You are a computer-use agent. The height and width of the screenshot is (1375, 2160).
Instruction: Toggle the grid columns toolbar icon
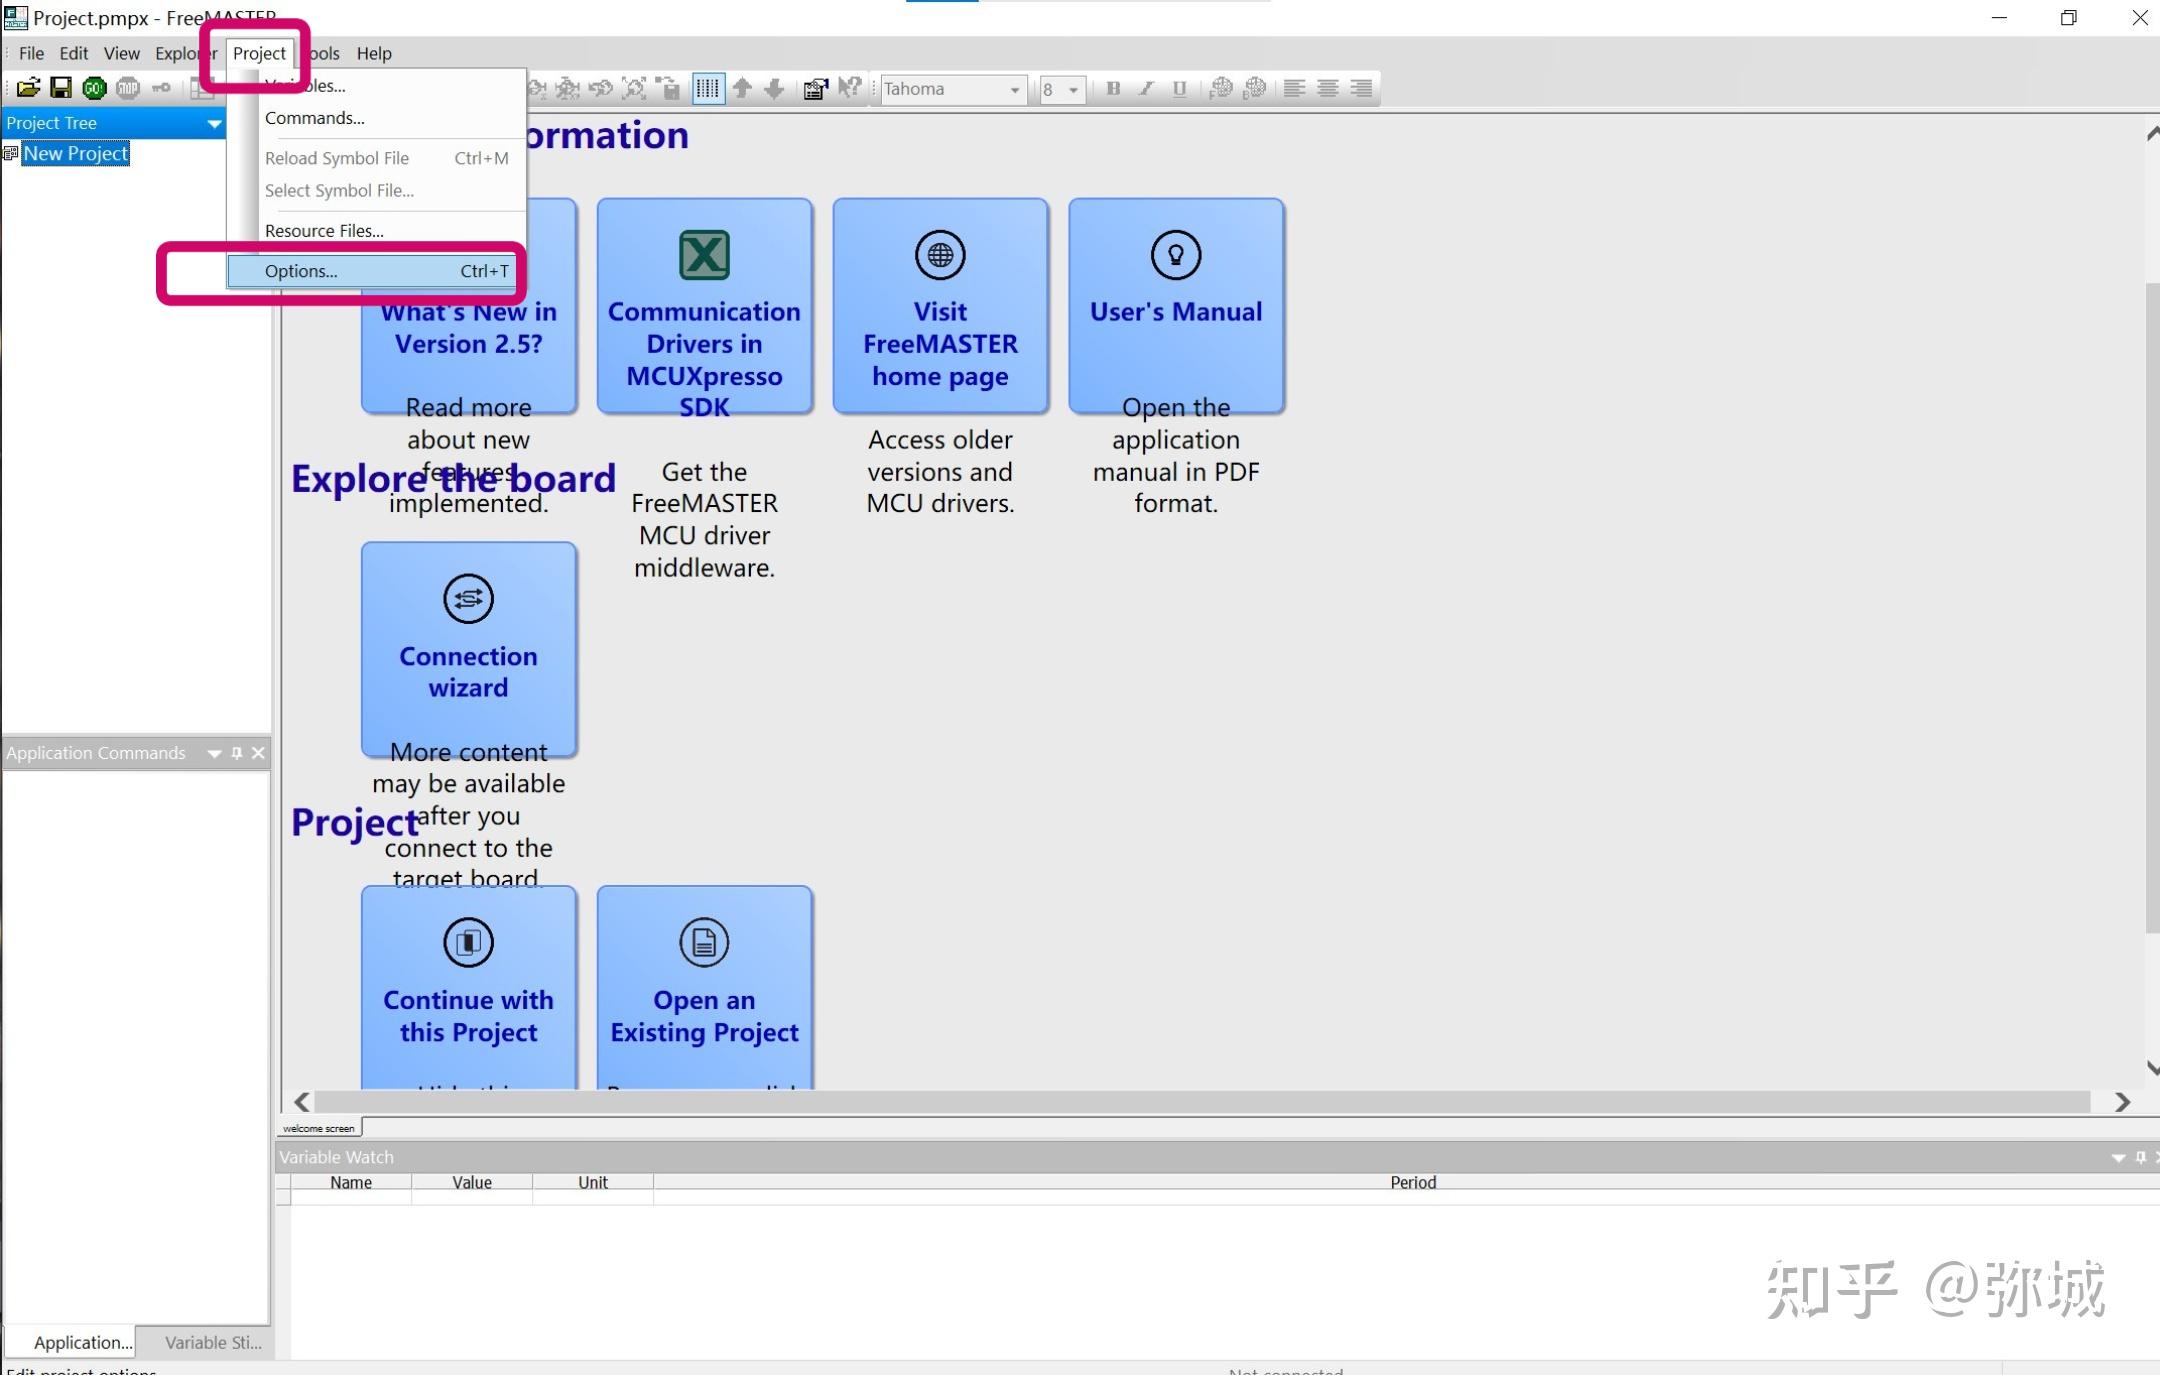pyautogui.click(x=707, y=88)
